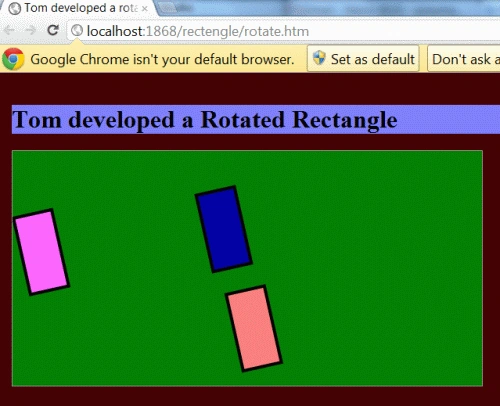Click "Google Chrome isn't your default browser." text
Image resolution: width=500 pixels, height=406 pixels.
tap(162, 59)
